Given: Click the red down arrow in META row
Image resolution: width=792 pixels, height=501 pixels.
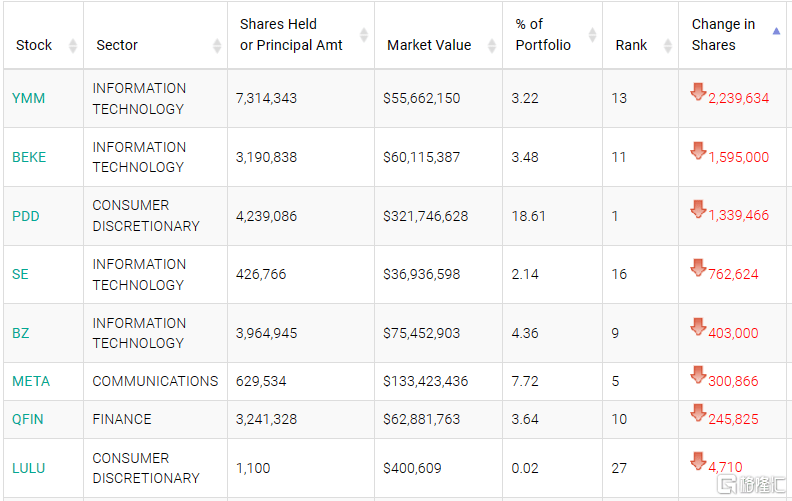Looking at the screenshot, I should click(x=698, y=375).
